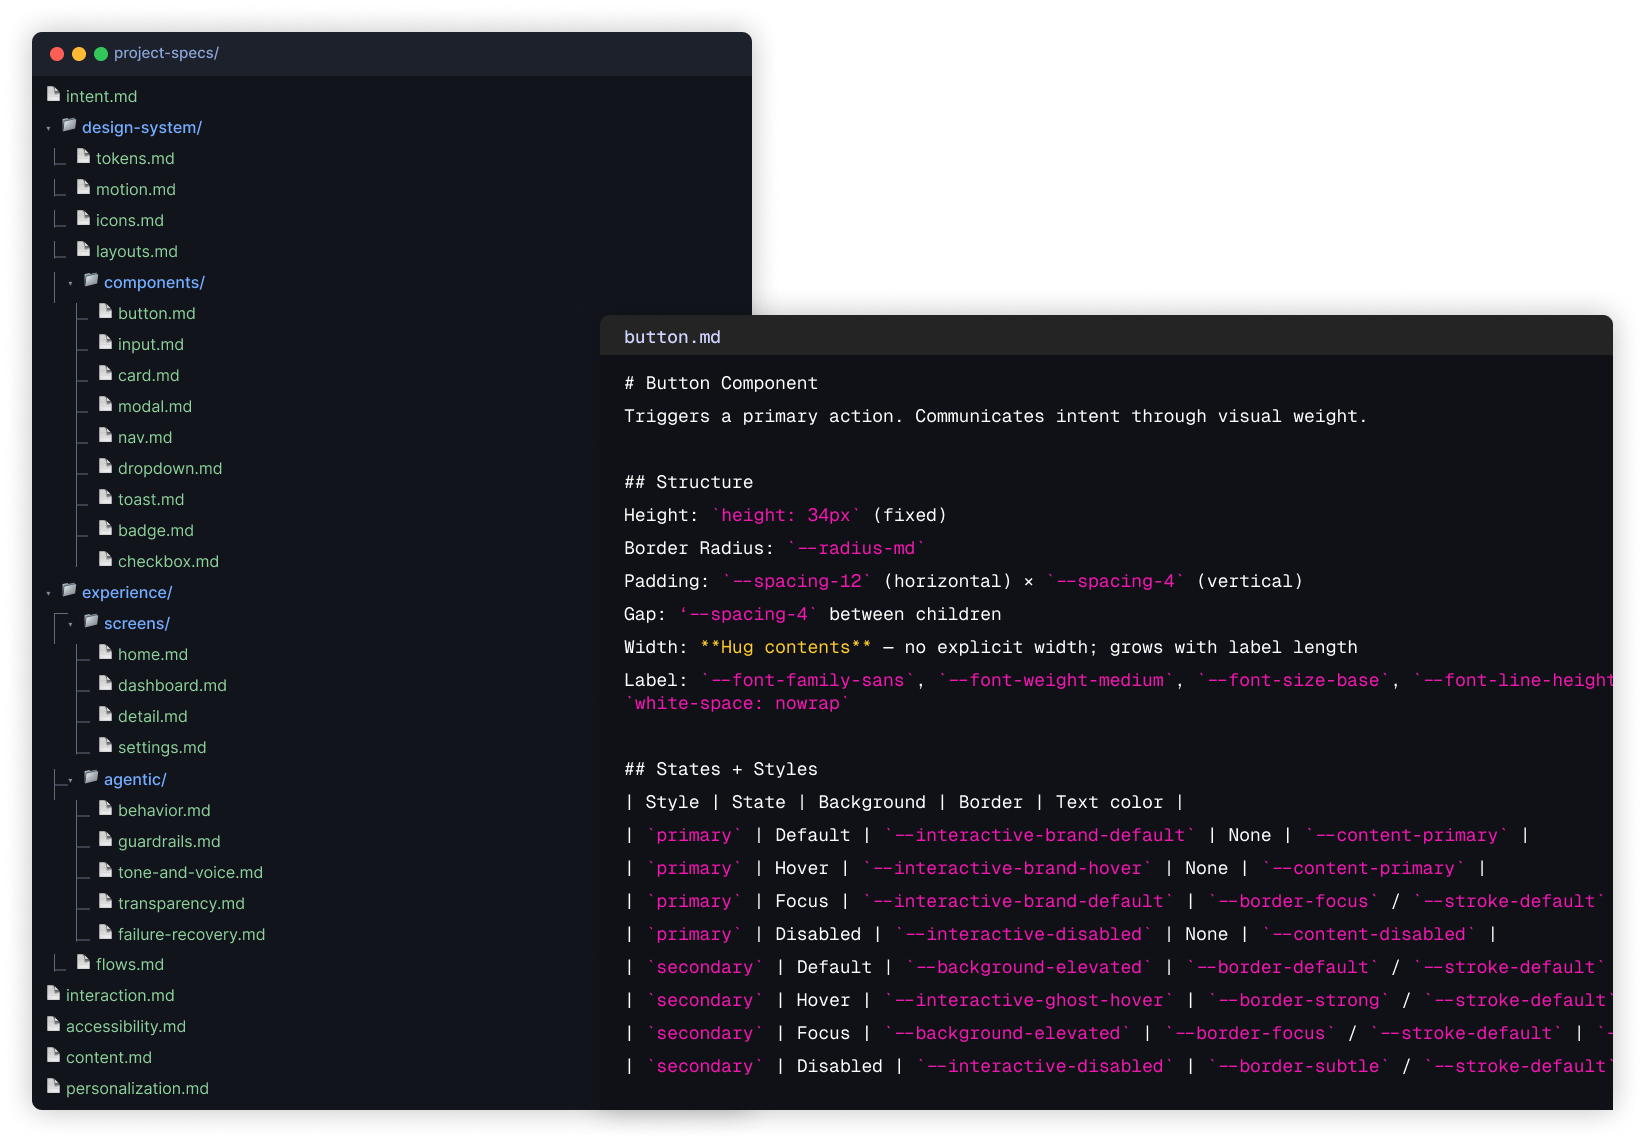
Task: Click the folder icon next to design-system/
Action: pyautogui.click(x=69, y=125)
